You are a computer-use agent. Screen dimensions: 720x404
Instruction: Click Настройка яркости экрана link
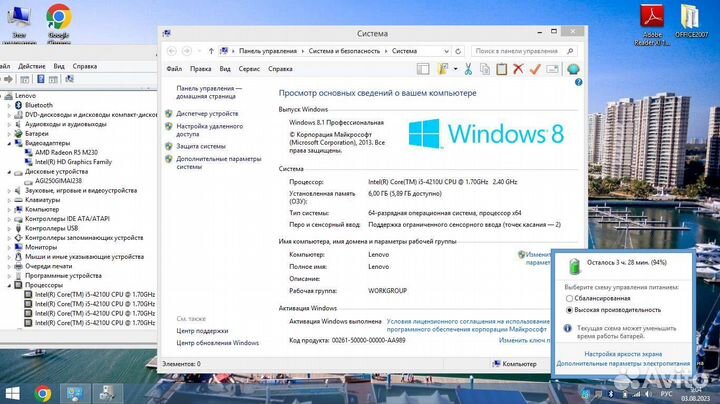click(x=623, y=354)
